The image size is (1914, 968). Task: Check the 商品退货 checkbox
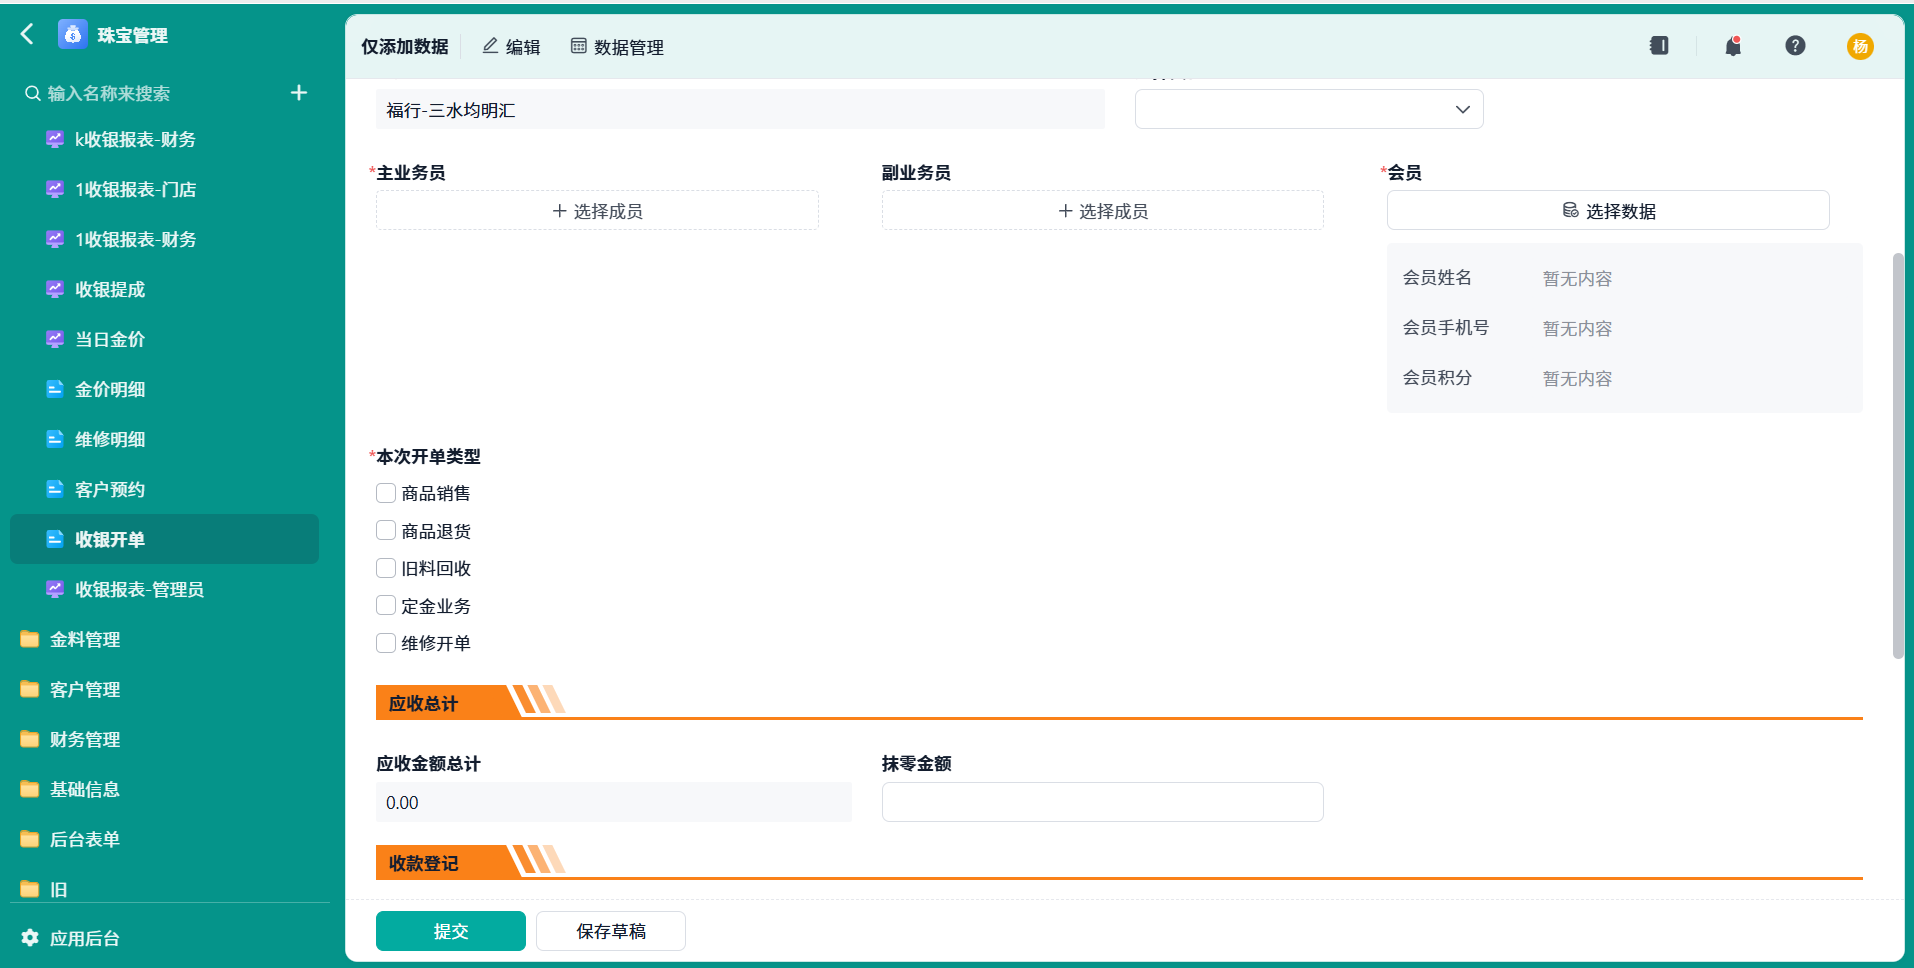coord(386,530)
